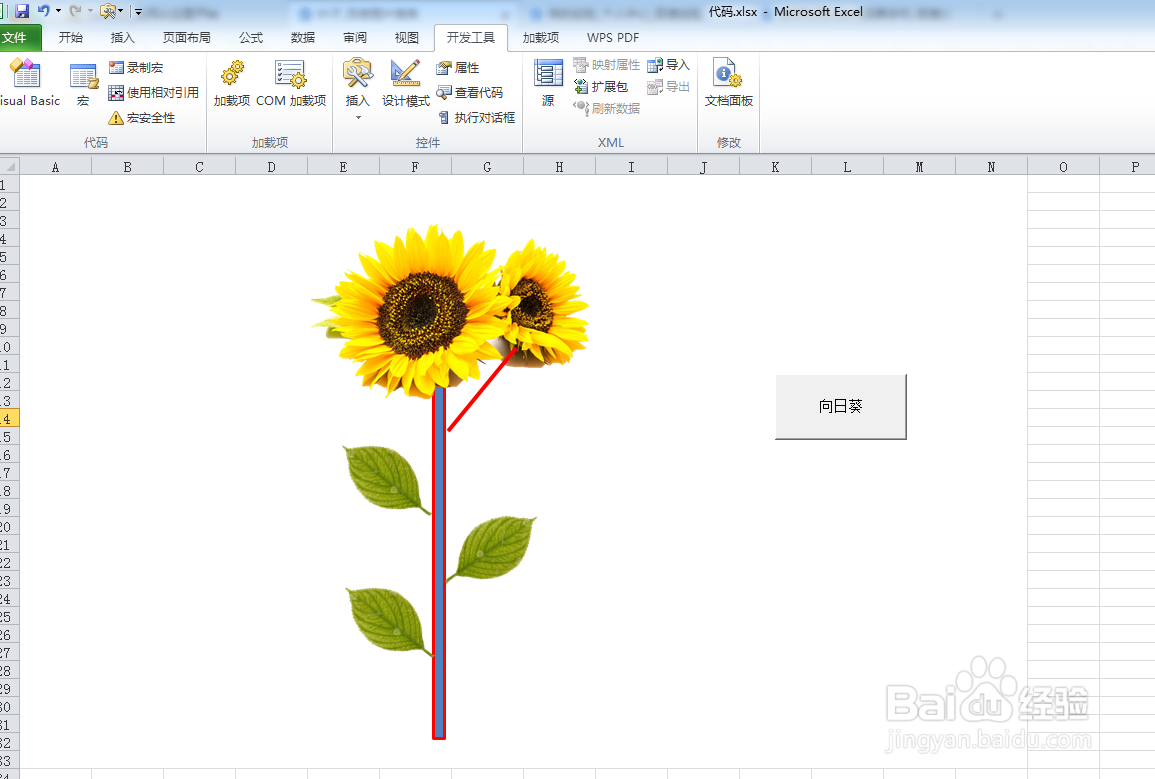Open XML Source (源) pane

(548, 82)
